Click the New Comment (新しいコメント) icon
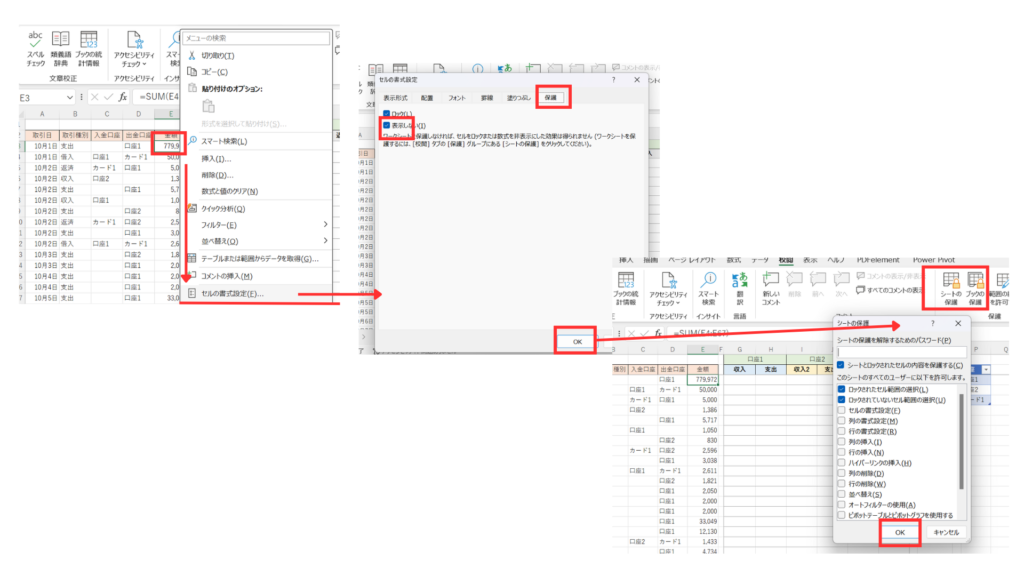The width and height of the screenshot is (1024, 576). pyautogui.click(x=770, y=286)
